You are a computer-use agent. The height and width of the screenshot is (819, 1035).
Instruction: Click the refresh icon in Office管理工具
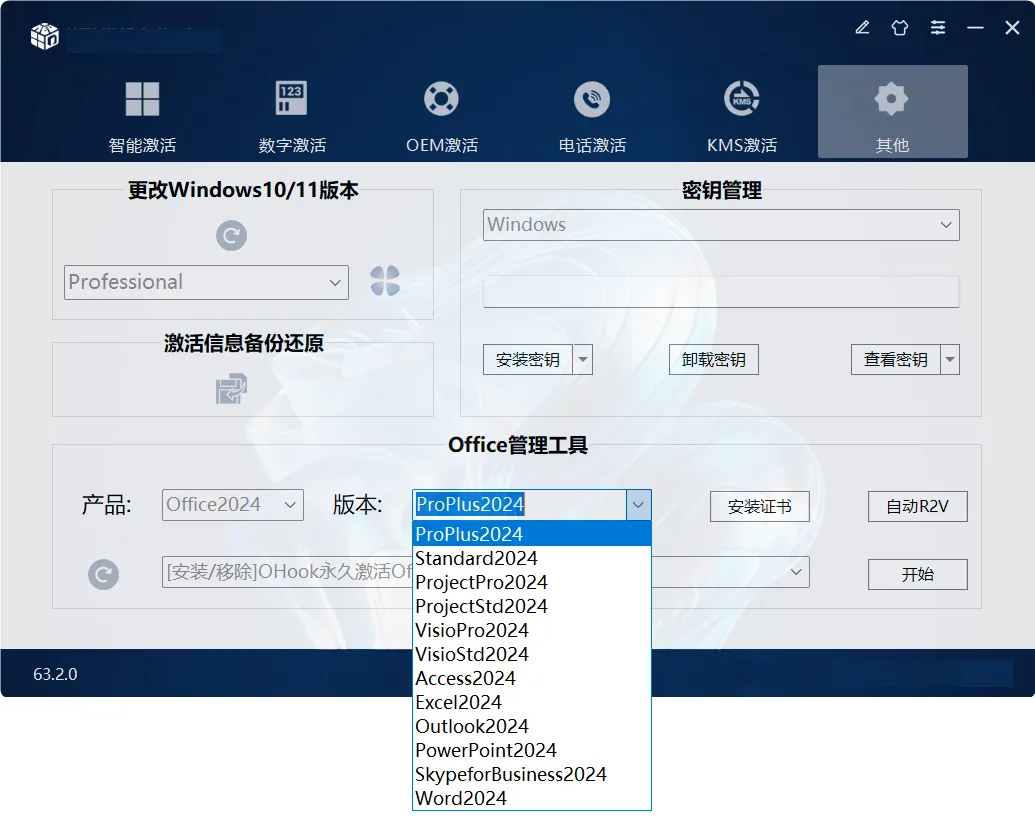(104, 574)
